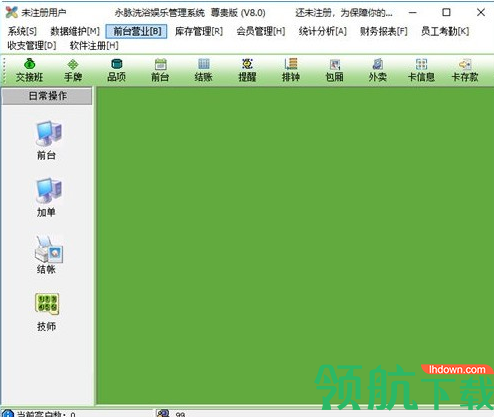The image size is (494, 417).
Task: Open the 库存管理[R] menu
Action: click(199, 31)
